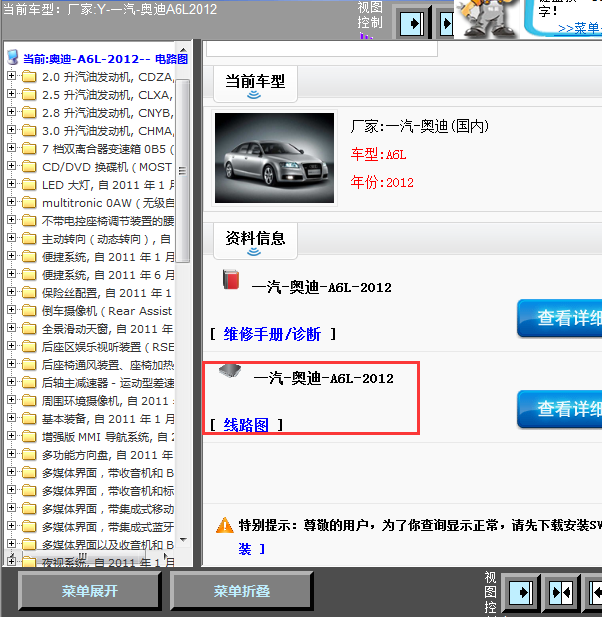
Task: Click the red book icon for repair manual
Action: (x=231, y=279)
